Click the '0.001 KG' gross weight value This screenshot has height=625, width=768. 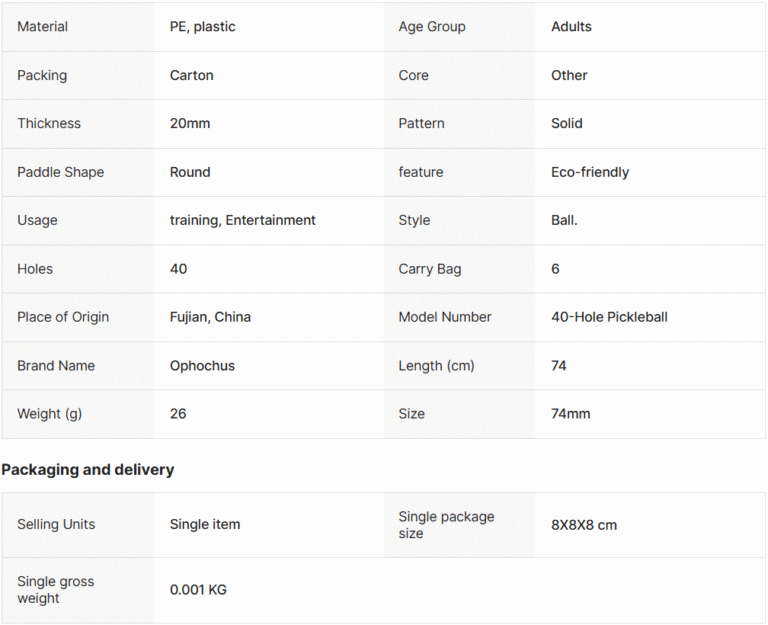198,590
